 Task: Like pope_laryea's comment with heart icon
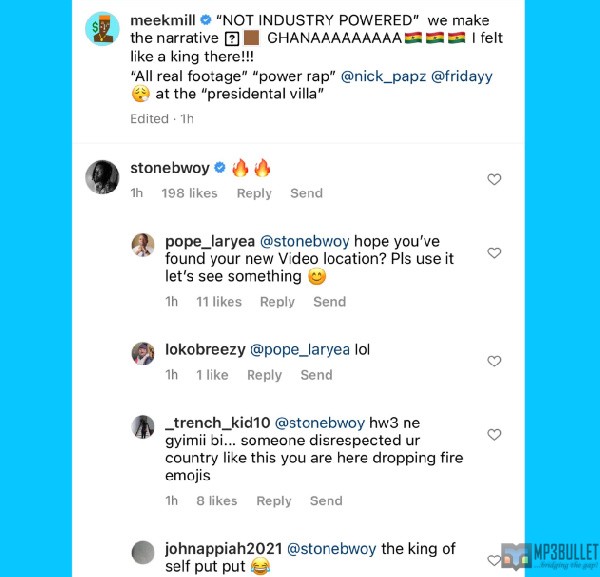pyautogui.click(x=494, y=253)
